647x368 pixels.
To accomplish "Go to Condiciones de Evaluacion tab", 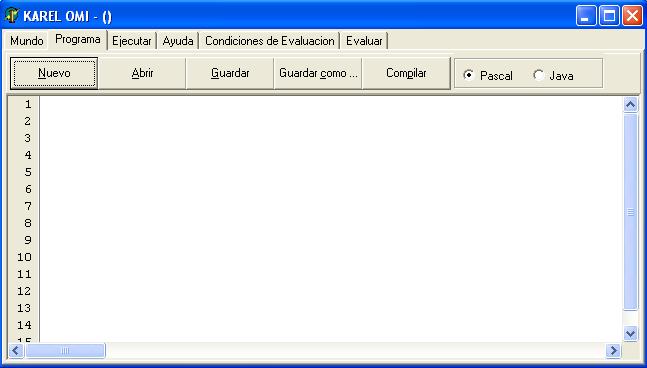I will pos(269,41).
